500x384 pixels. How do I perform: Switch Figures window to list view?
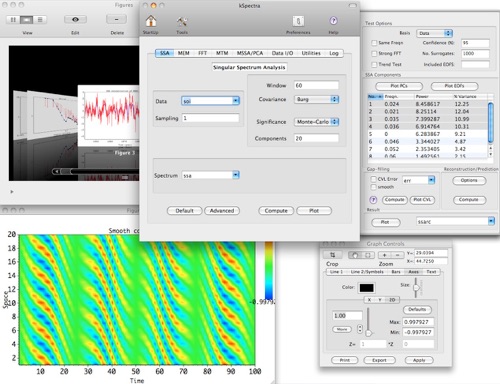tap(40, 20)
